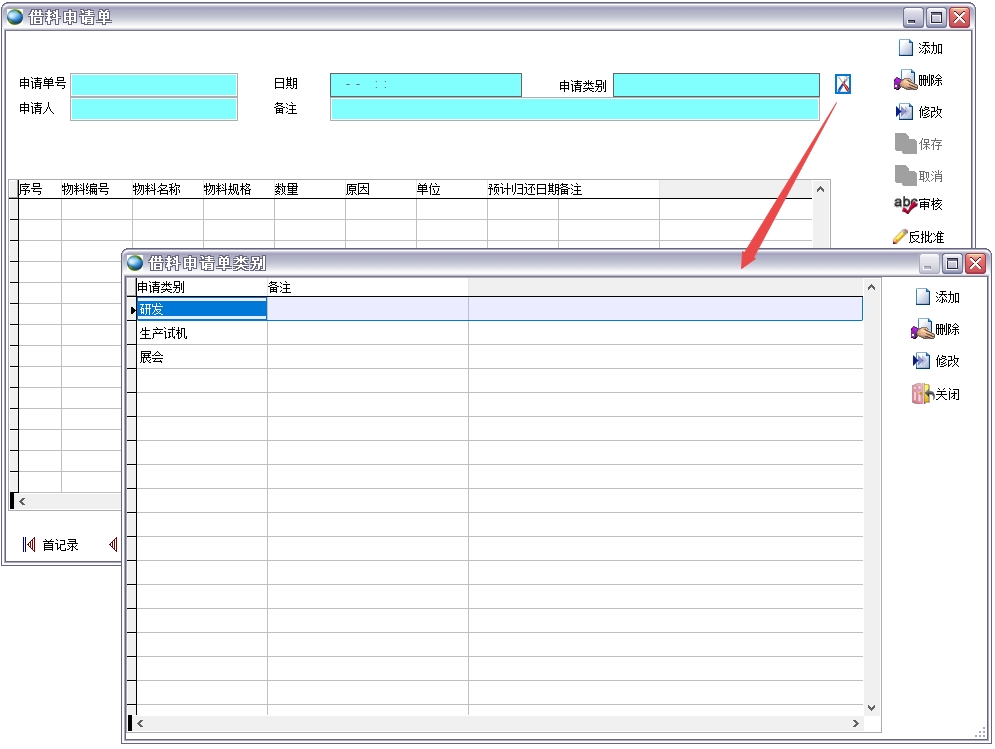Open category lookup icon beside 申请类别 field
The height and width of the screenshot is (749, 995).
pos(843,85)
